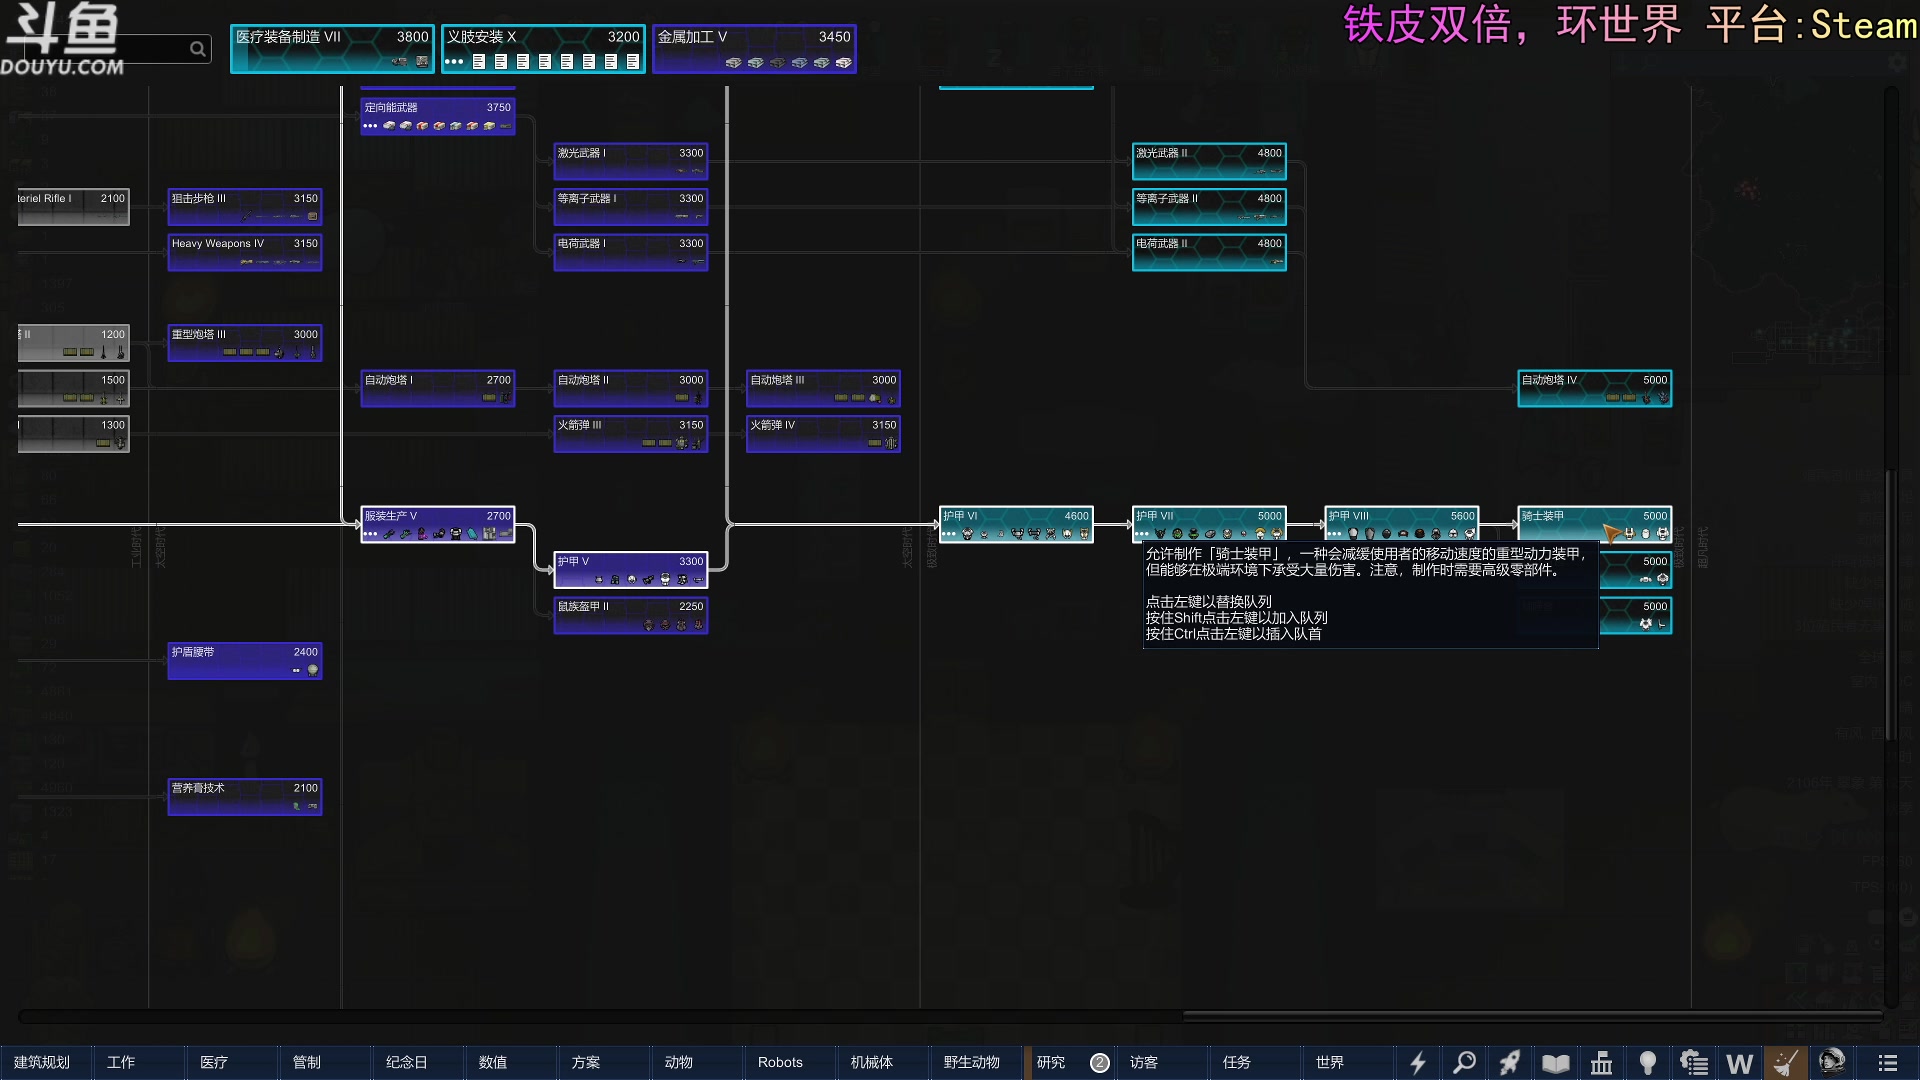Click the W icon in bottom bar
1920x1080 pixels.
[1740, 1063]
